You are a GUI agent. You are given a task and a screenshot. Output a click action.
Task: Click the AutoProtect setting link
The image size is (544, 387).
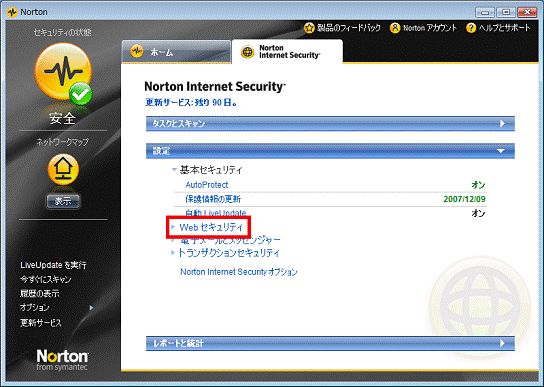point(207,185)
